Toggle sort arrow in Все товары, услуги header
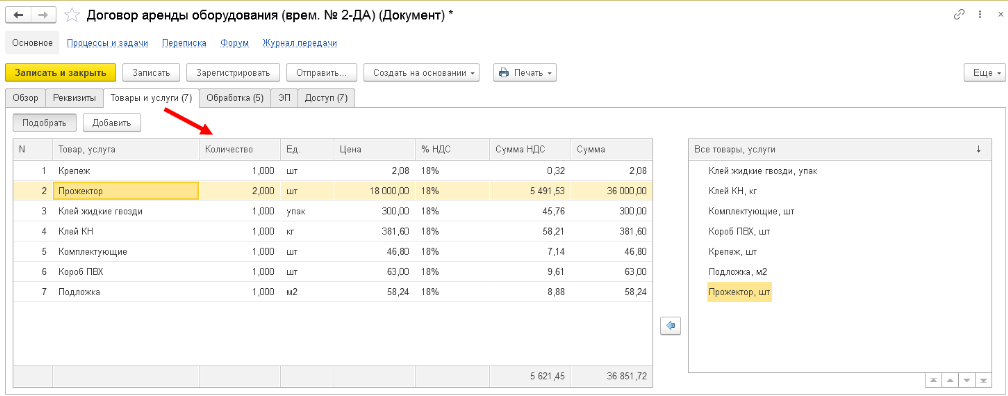 coord(978,149)
